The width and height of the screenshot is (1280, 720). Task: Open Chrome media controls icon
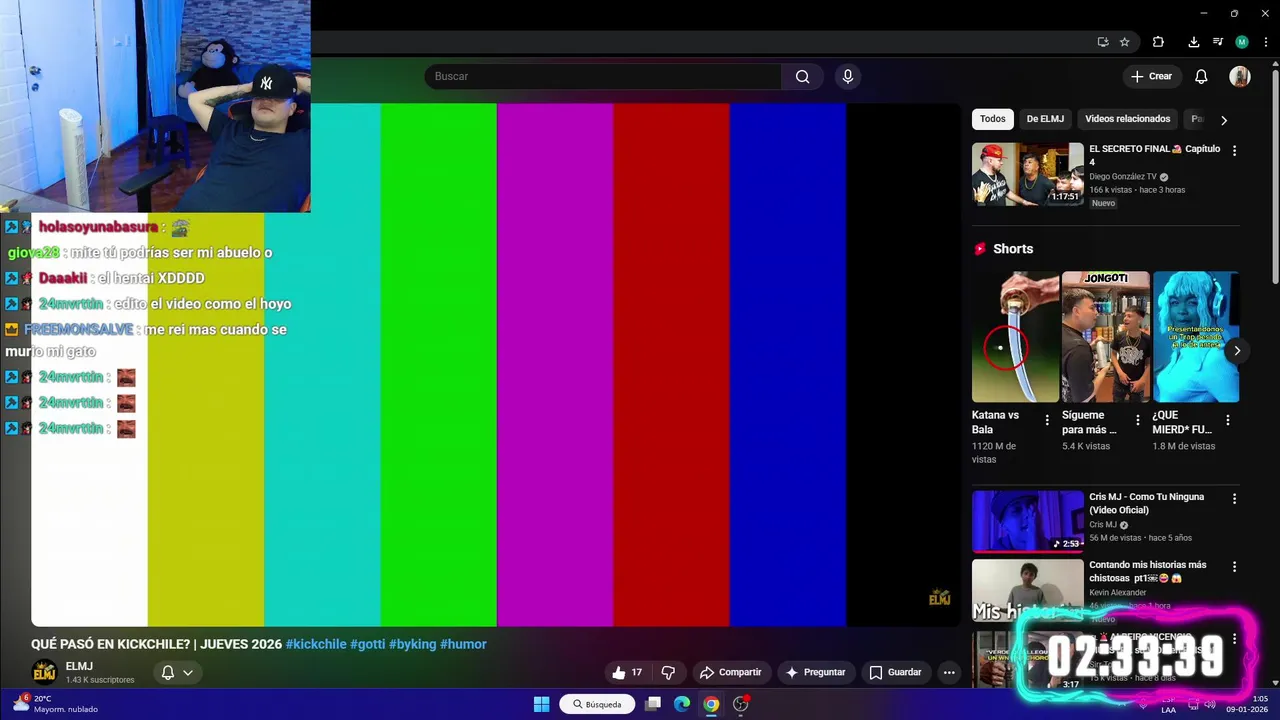point(1217,42)
